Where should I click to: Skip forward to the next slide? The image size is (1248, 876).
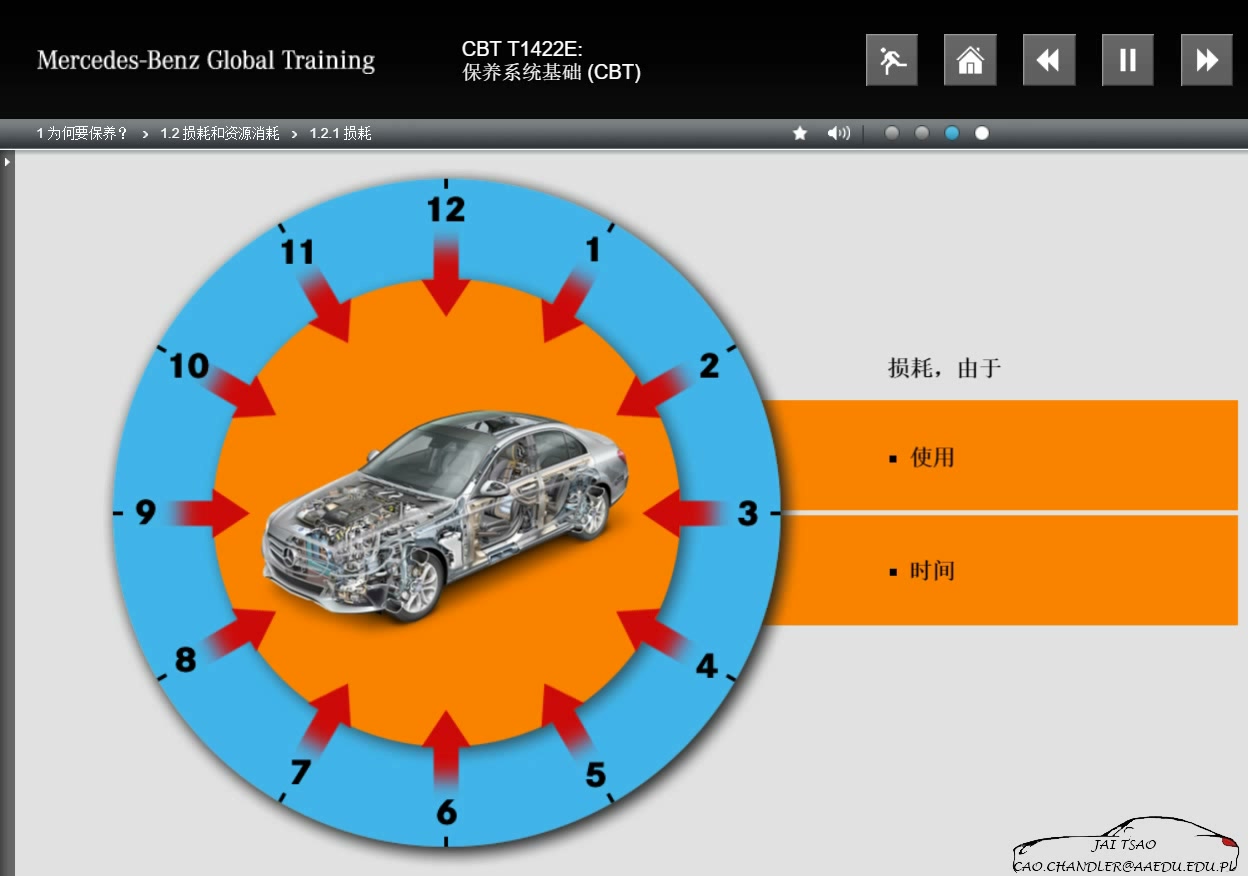coord(1207,60)
